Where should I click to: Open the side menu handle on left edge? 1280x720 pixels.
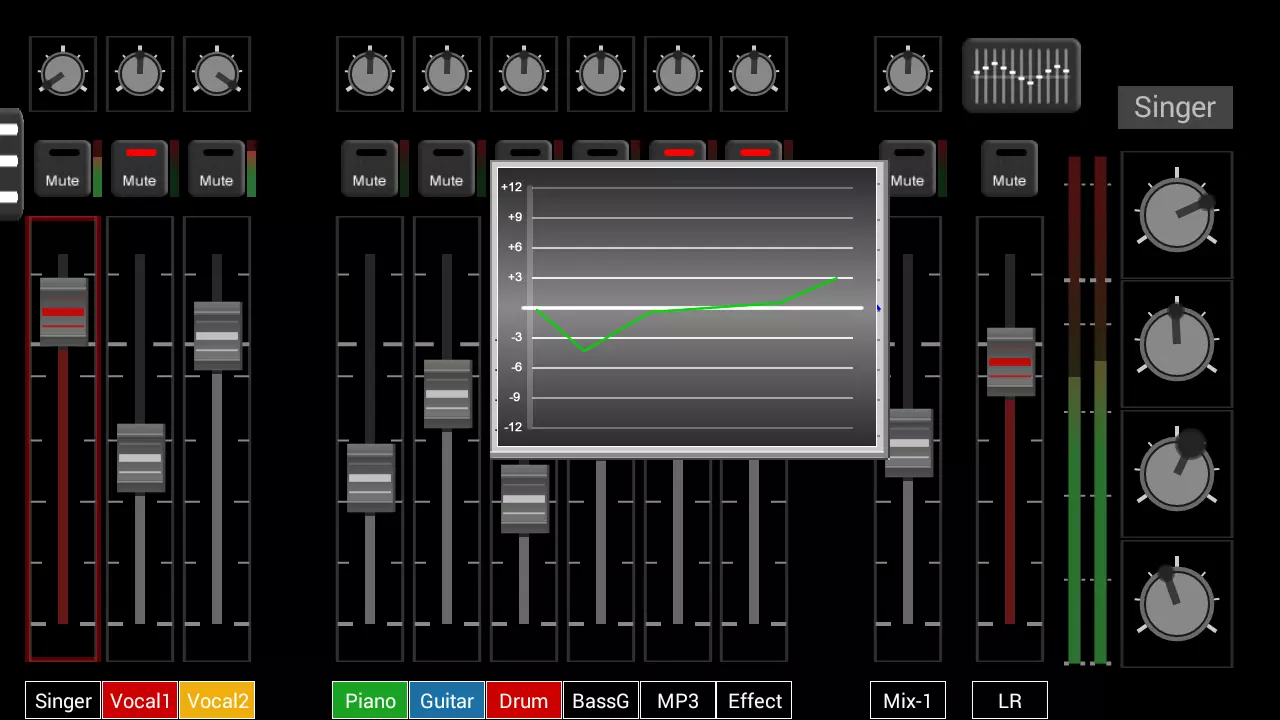(x=10, y=164)
